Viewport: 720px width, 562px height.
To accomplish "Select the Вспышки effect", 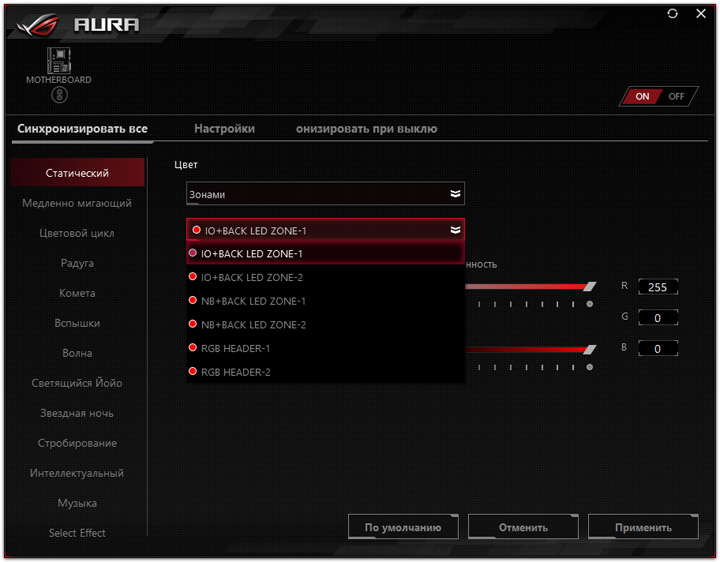I will [77, 323].
